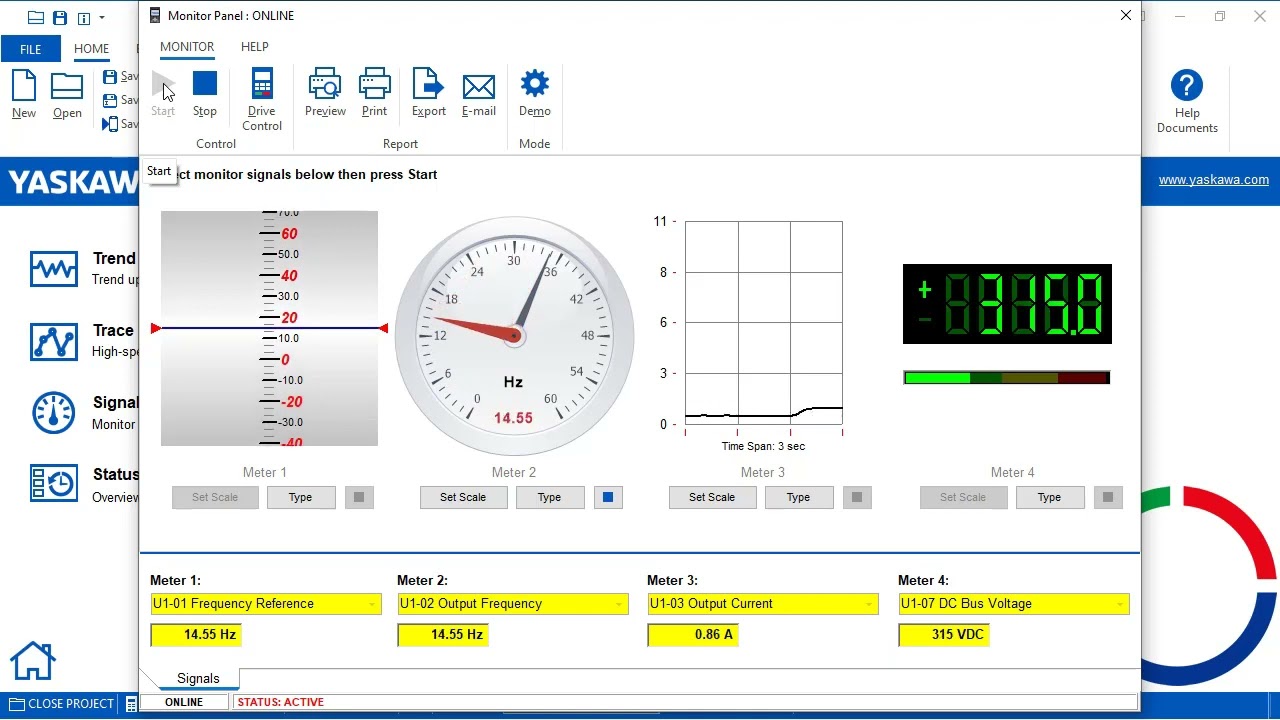This screenshot has height=720, width=1280.
Task: Select the HOME tab in main window
Action: pos(91,49)
